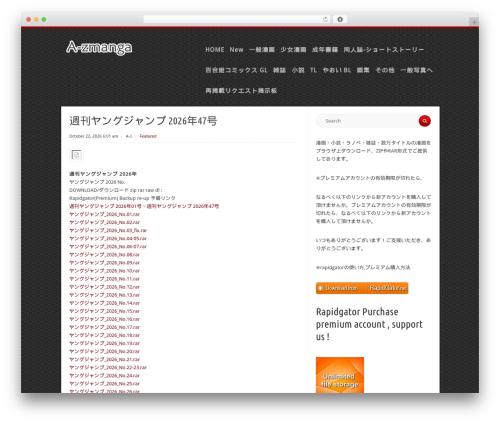Download ヤングジャンプ_2026_No.14.rar
This screenshot has height=423, width=500.
pyautogui.click(x=104, y=303)
